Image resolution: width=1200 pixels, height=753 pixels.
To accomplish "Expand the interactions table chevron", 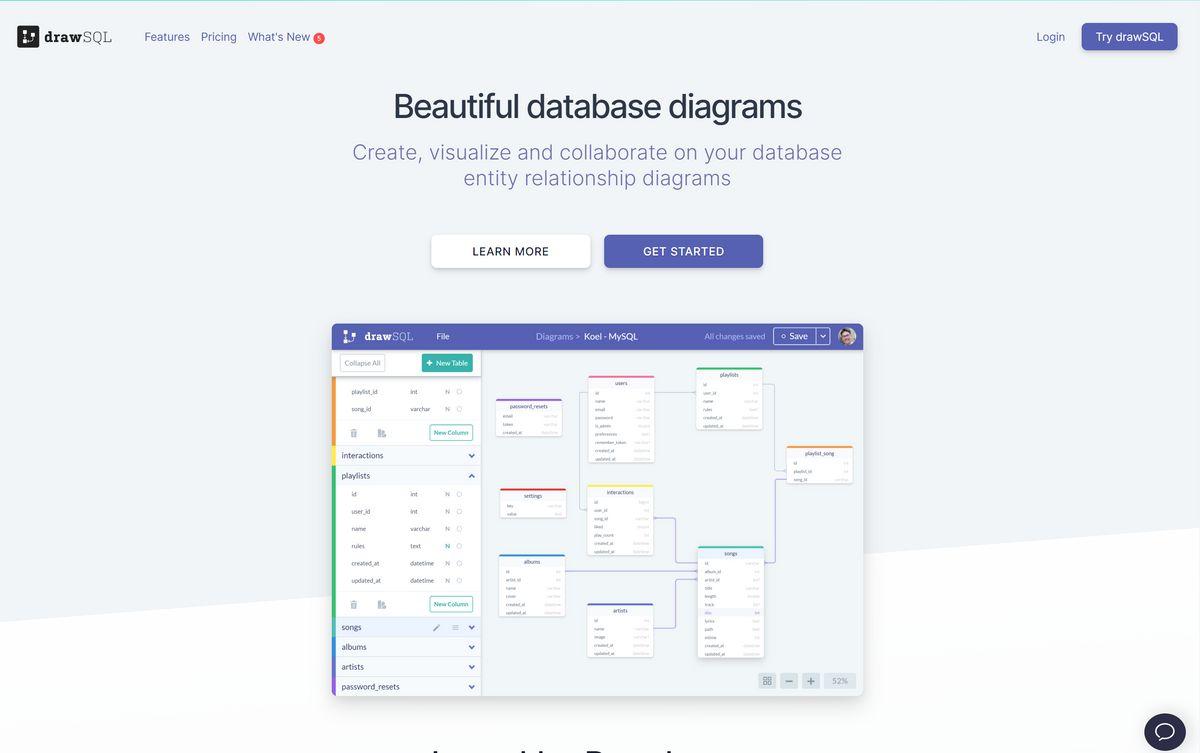I will point(471,455).
